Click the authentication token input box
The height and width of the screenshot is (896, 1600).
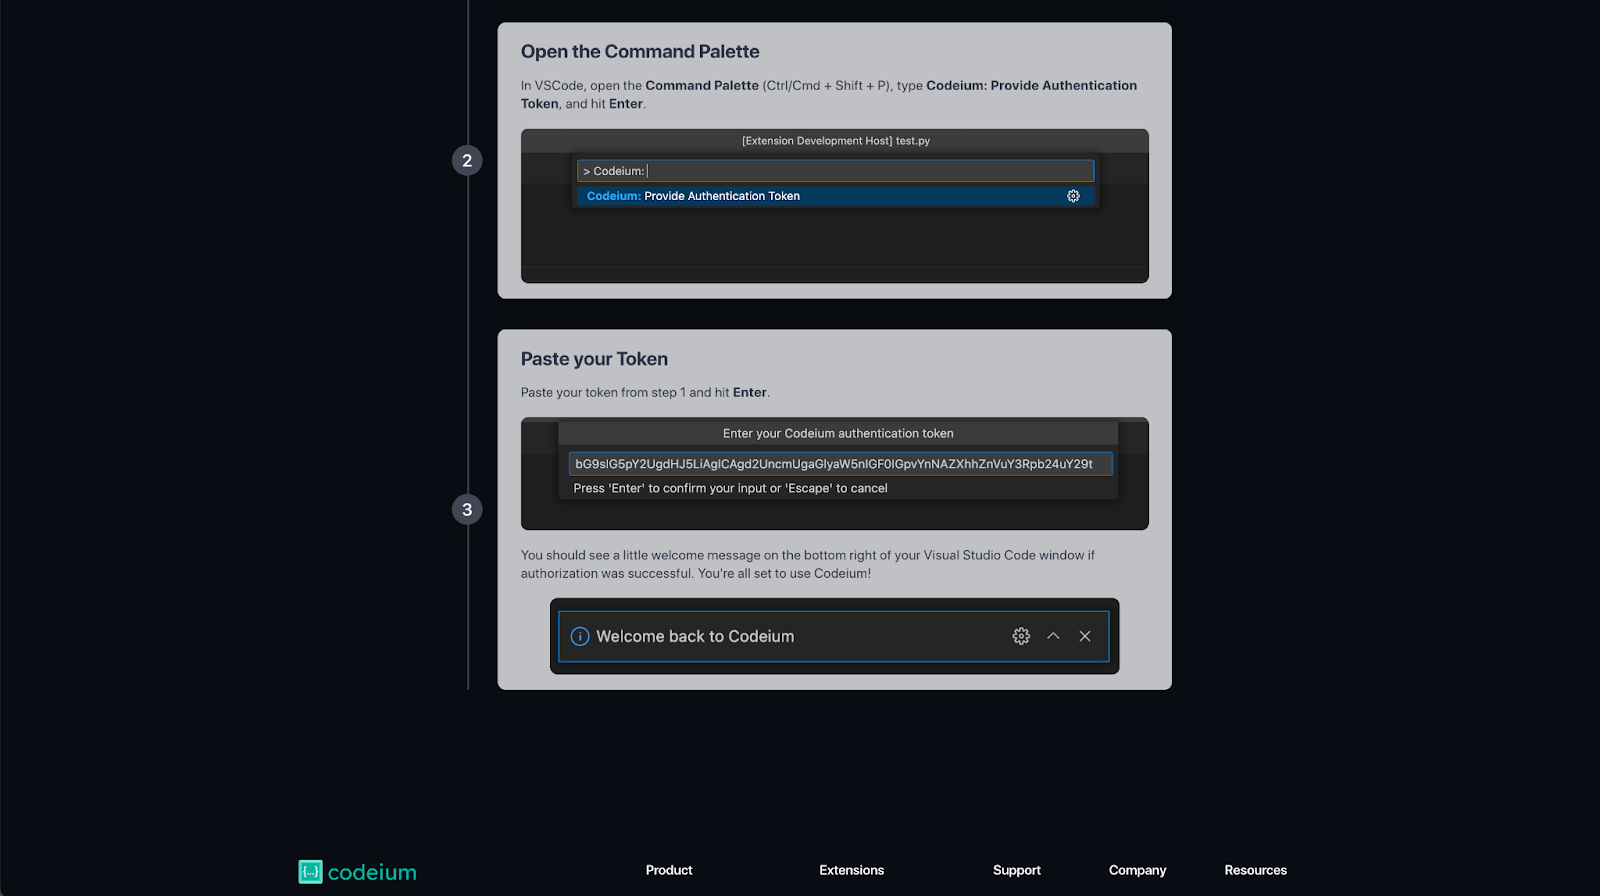pyautogui.click(x=839, y=464)
